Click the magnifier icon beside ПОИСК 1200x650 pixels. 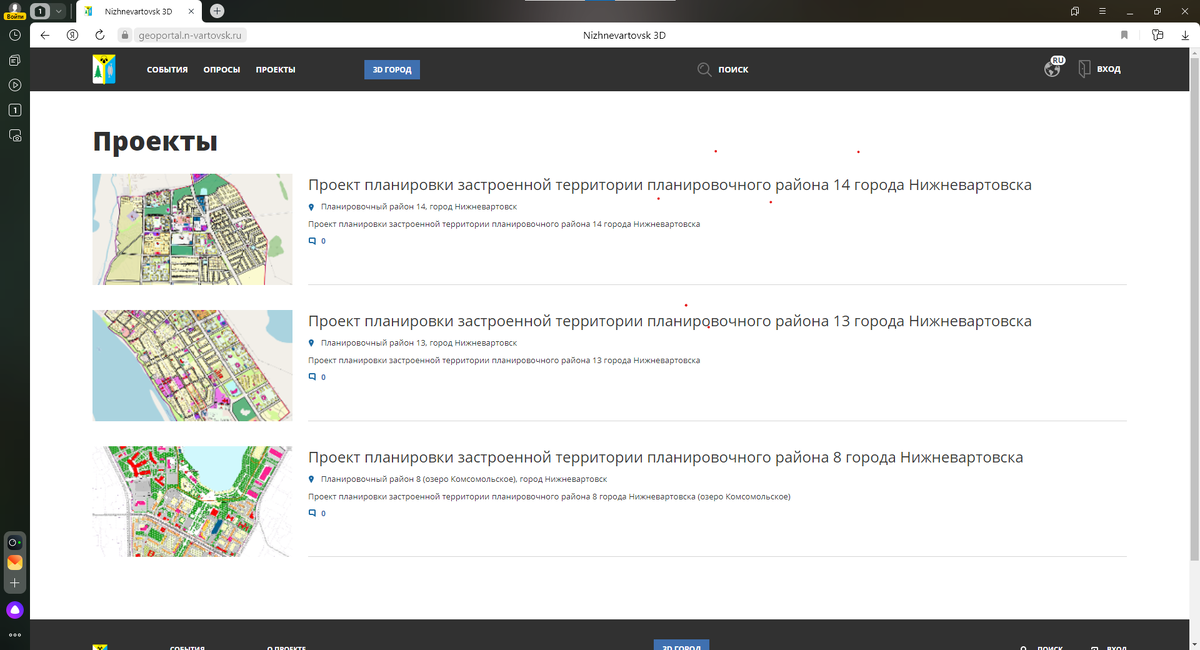[705, 69]
